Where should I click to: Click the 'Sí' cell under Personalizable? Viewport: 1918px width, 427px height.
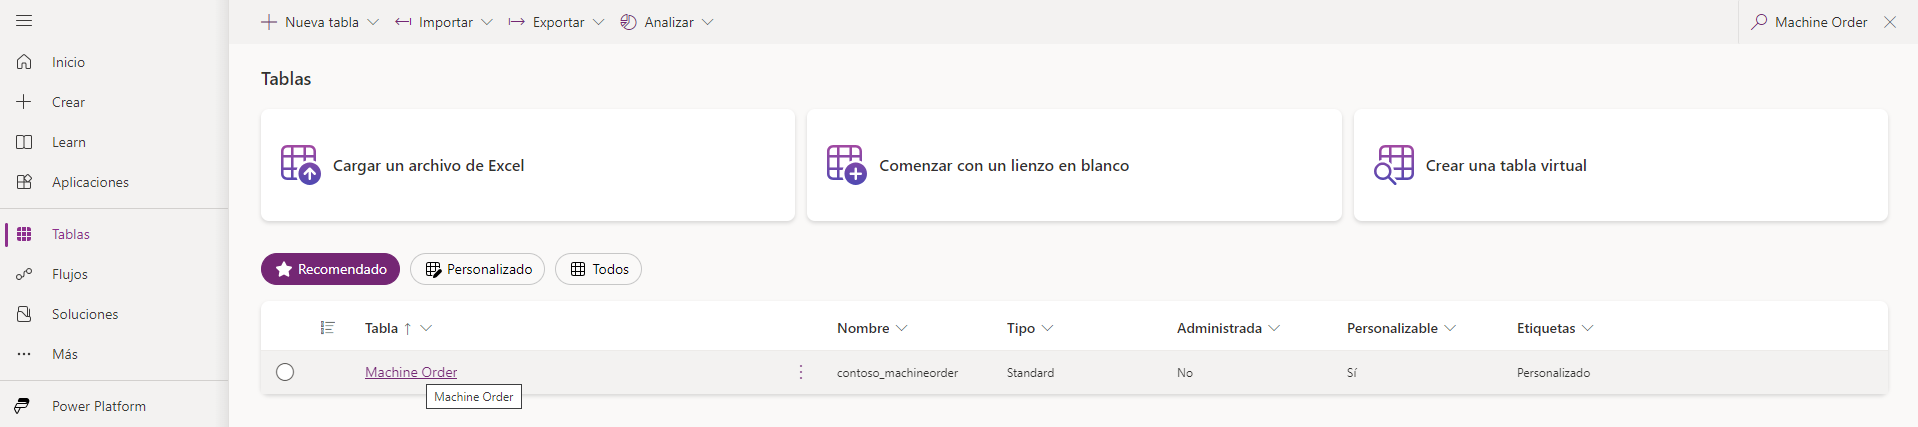pyautogui.click(x=1352, y=373)
